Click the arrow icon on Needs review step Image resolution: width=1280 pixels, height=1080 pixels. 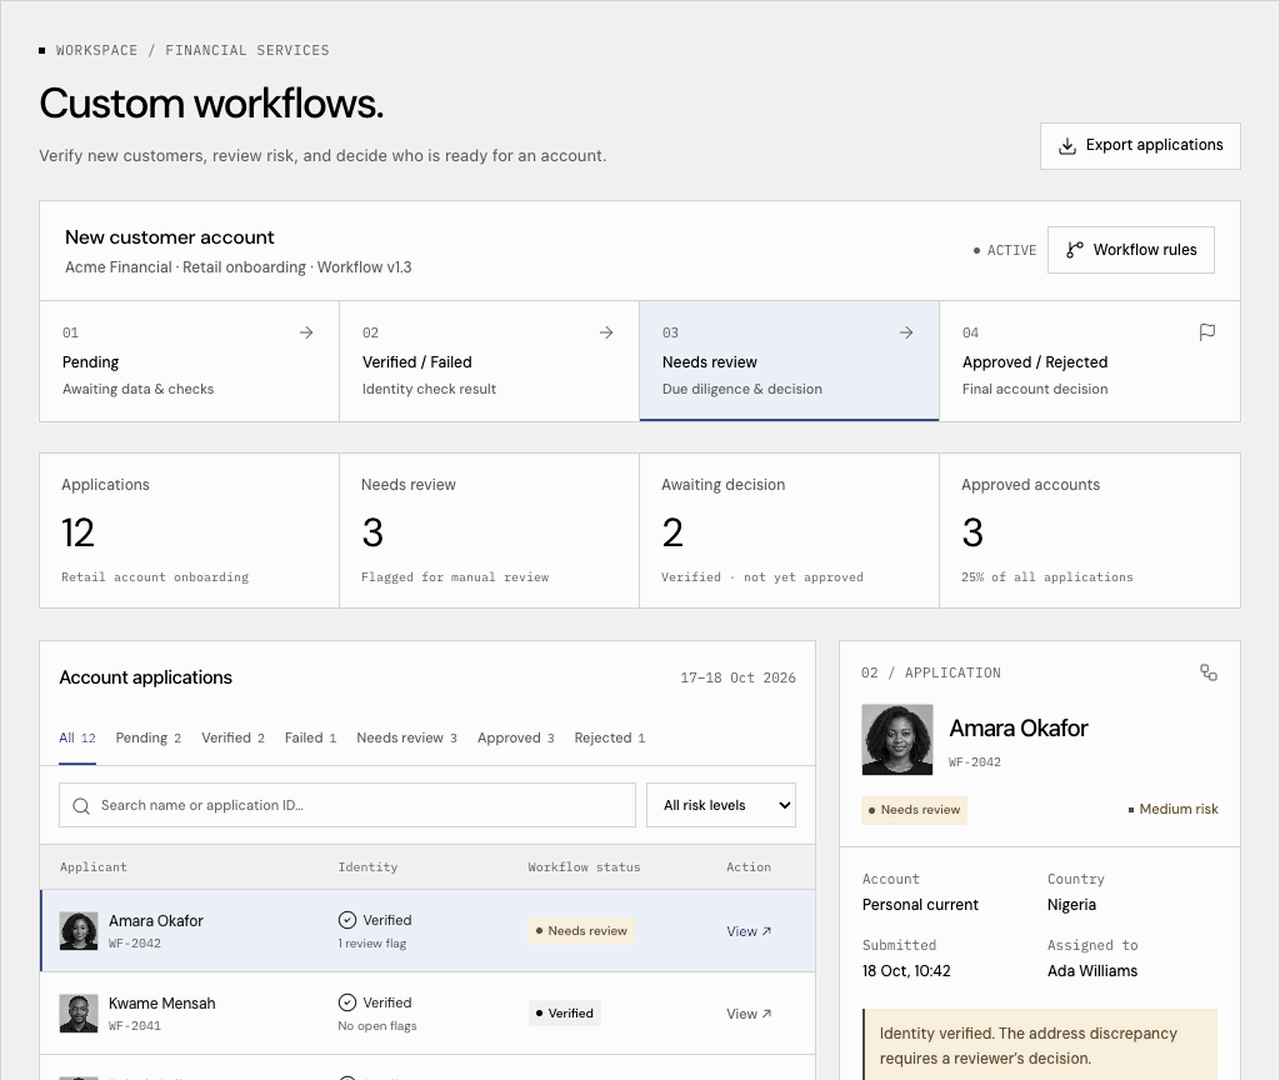906,332
